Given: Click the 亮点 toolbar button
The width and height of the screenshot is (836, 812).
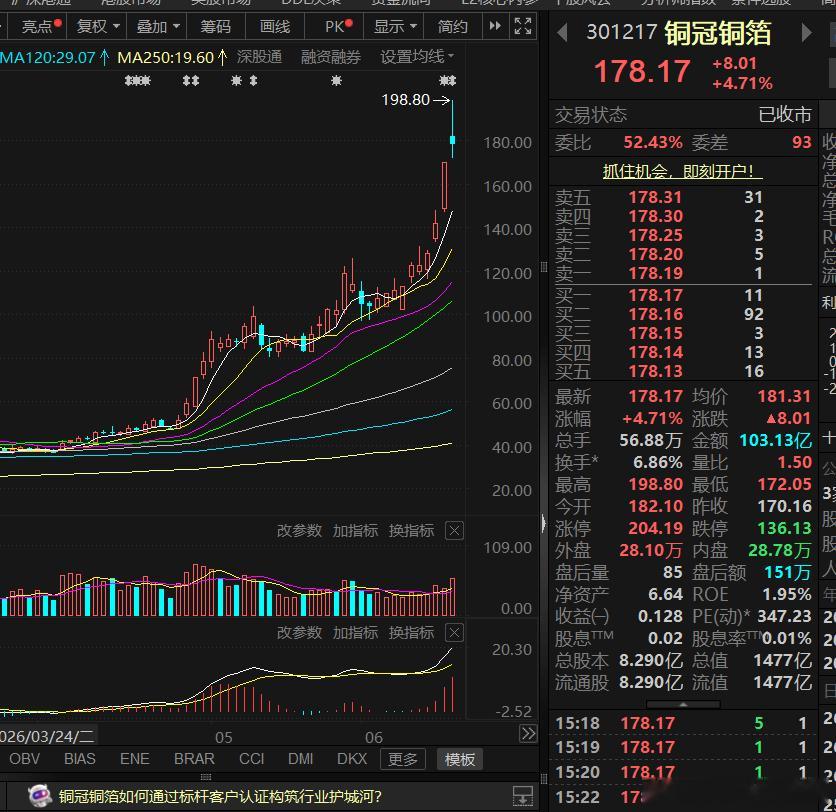Looking at the screenshot, I should click(41, 26).
